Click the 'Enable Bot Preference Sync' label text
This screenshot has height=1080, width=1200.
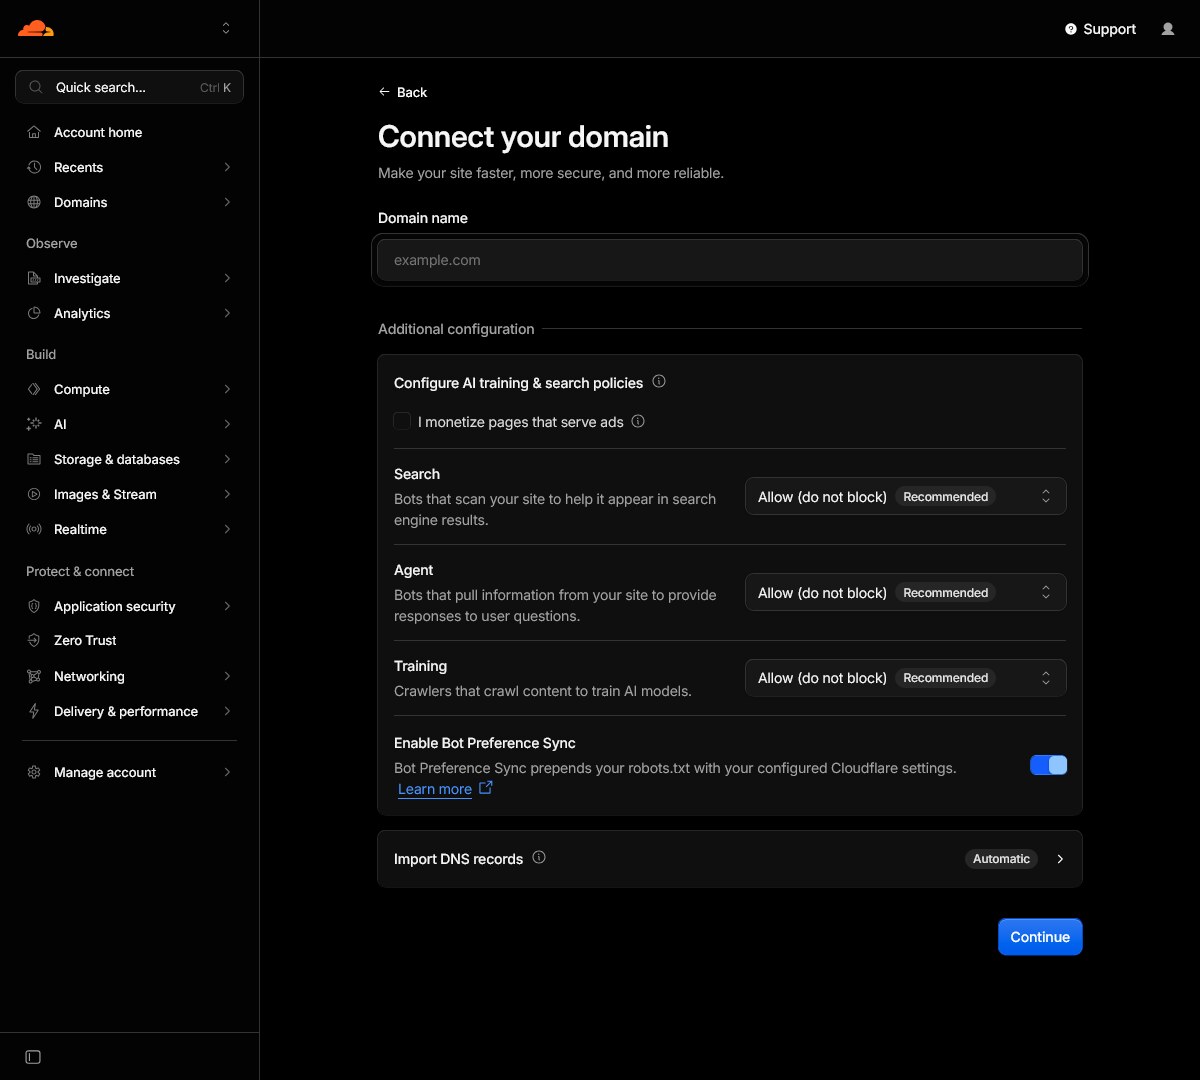(x=485, y=743)
